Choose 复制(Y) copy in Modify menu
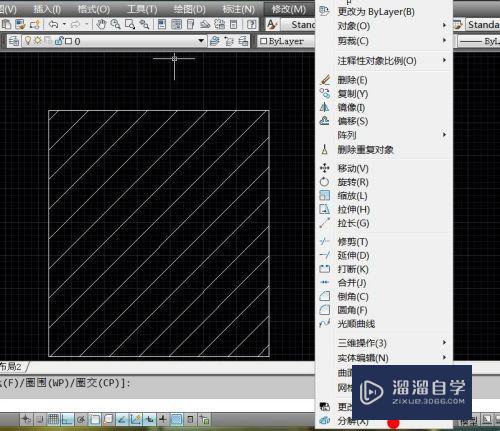Viewport: 500px width, 431px height. coord(383,94)
